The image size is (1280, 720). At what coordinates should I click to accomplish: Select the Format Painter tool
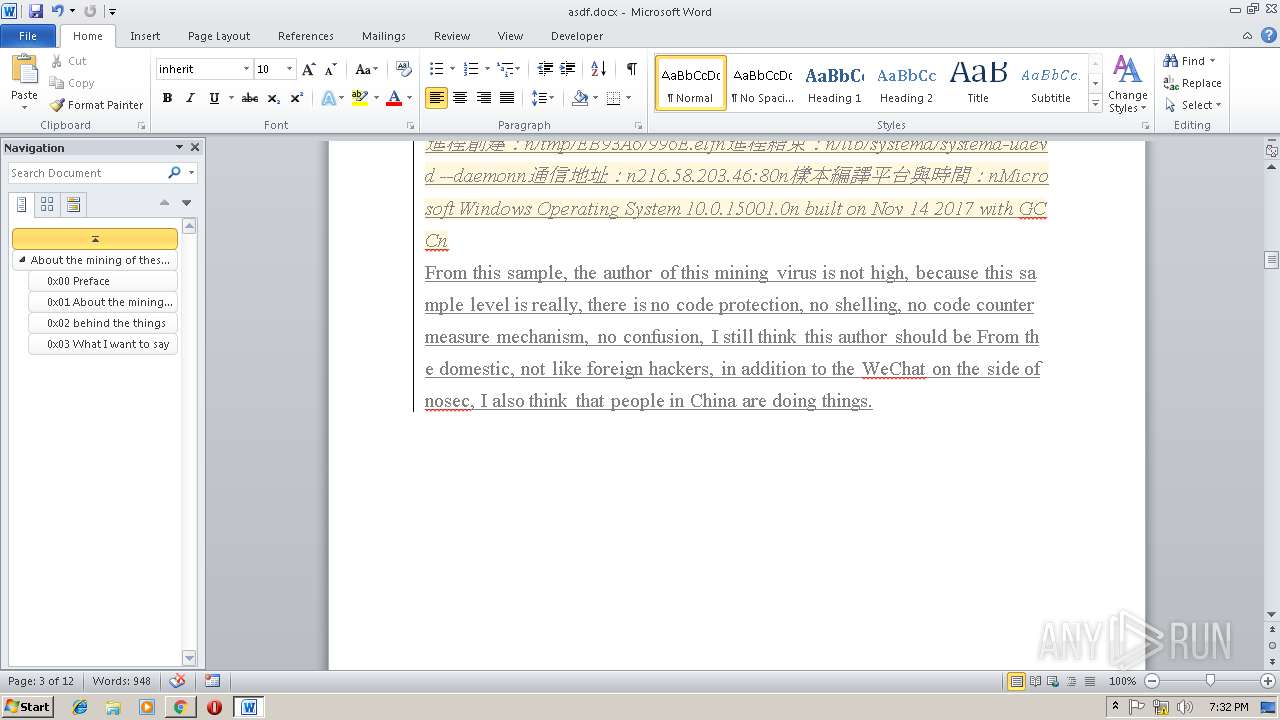point(96,105)
